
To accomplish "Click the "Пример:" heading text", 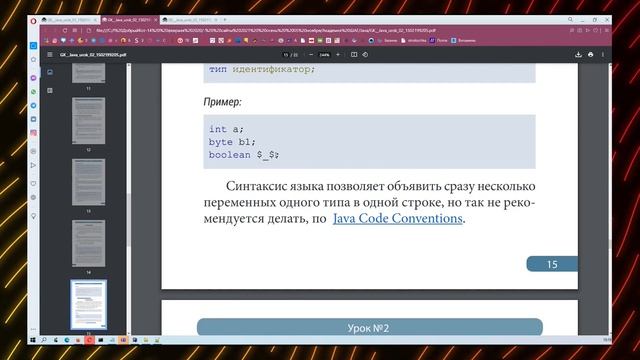I will tap(222, 102).
